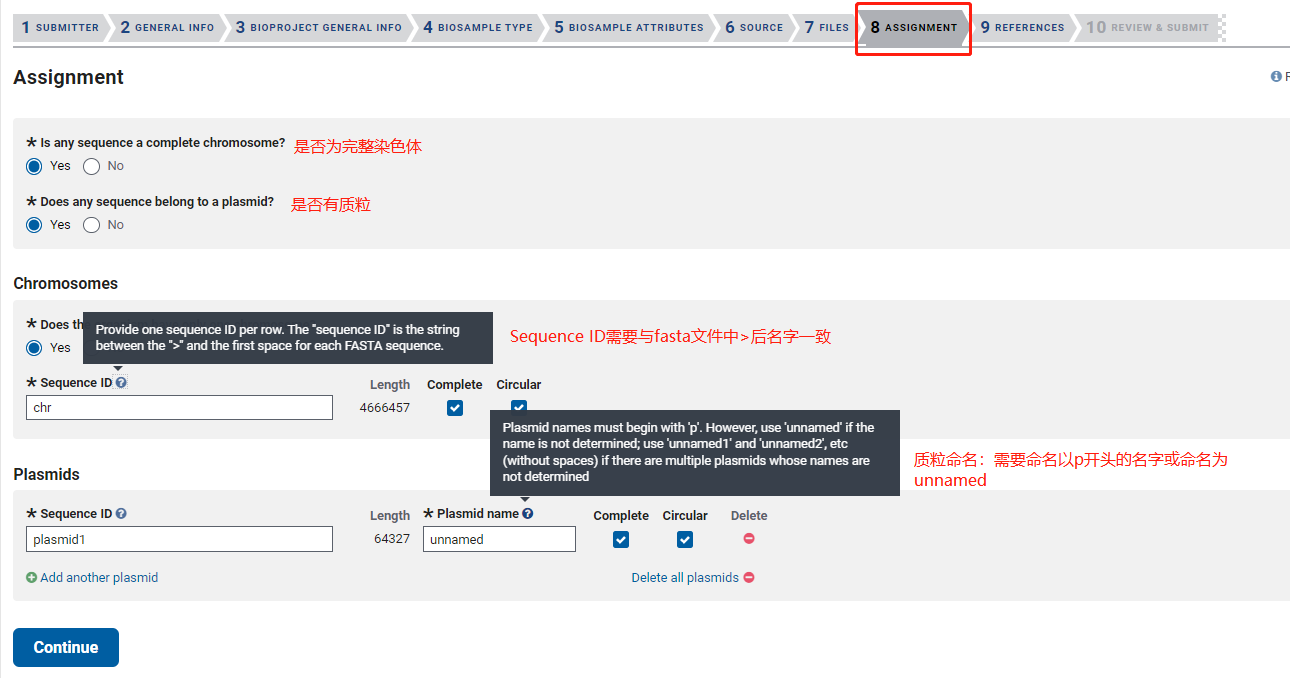Open help icon beside plasmid Sequence ID

tap(121, 513)
